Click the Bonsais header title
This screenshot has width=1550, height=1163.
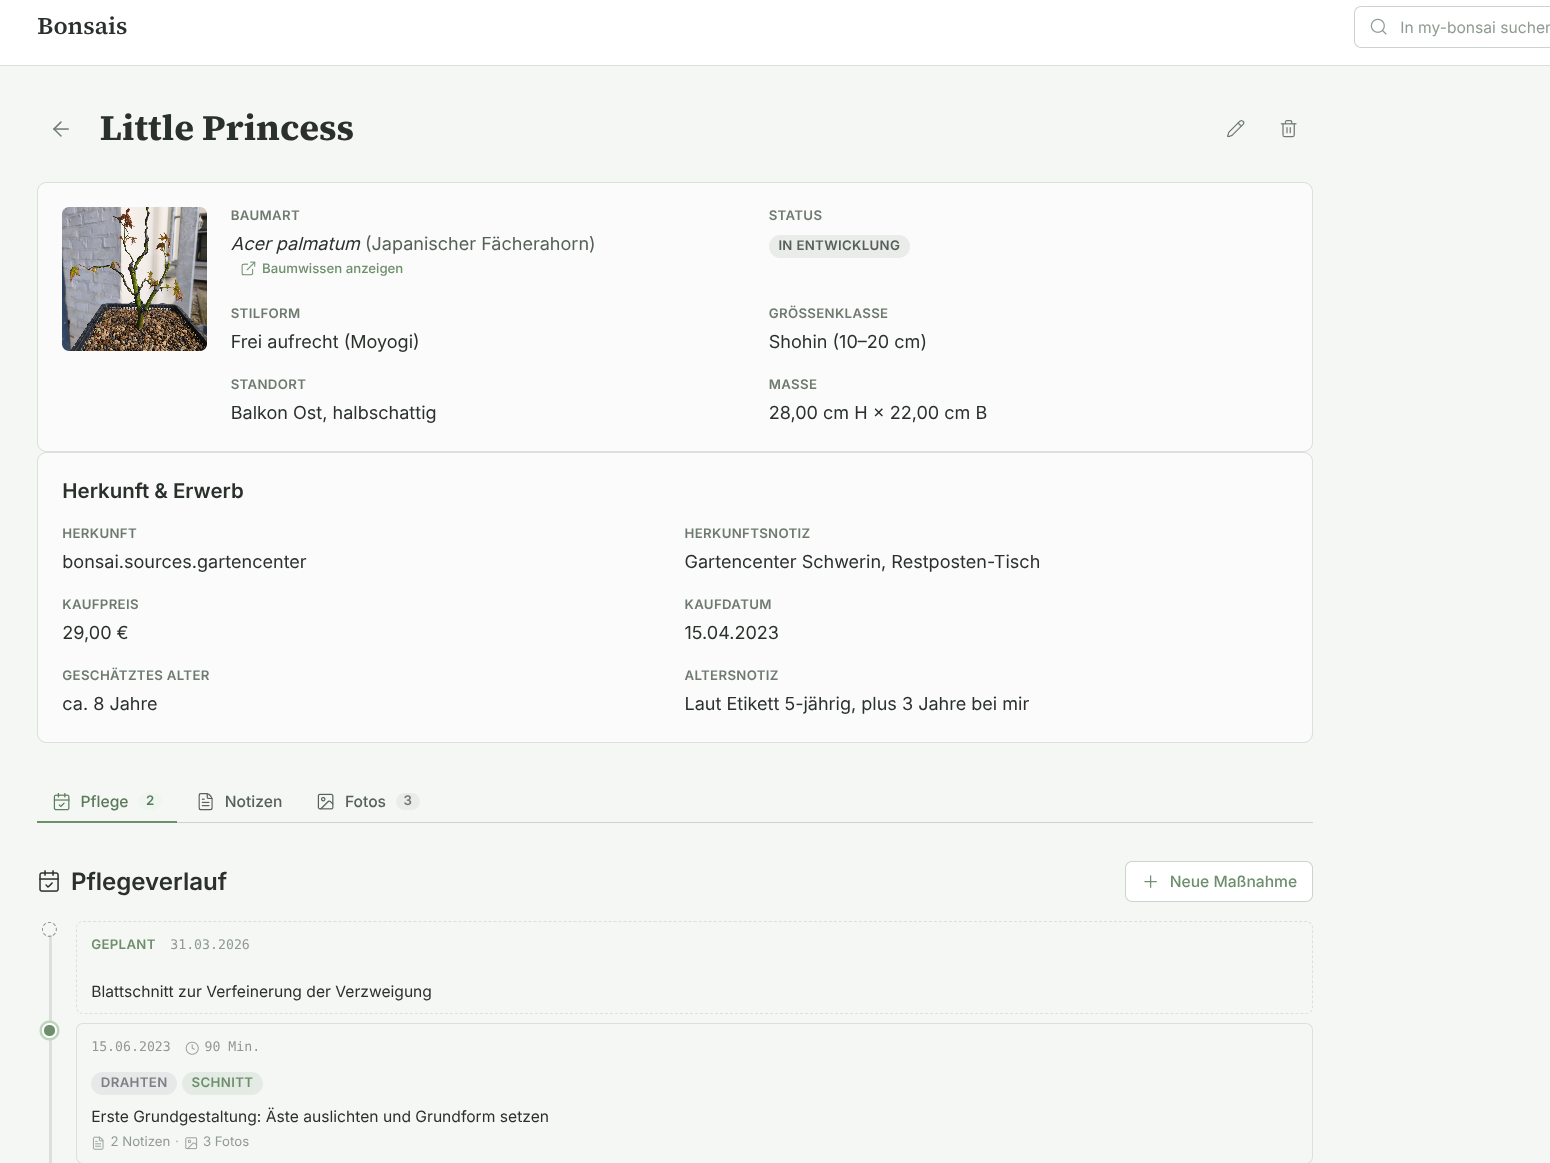pyautogui.click(x=82, y=27)
